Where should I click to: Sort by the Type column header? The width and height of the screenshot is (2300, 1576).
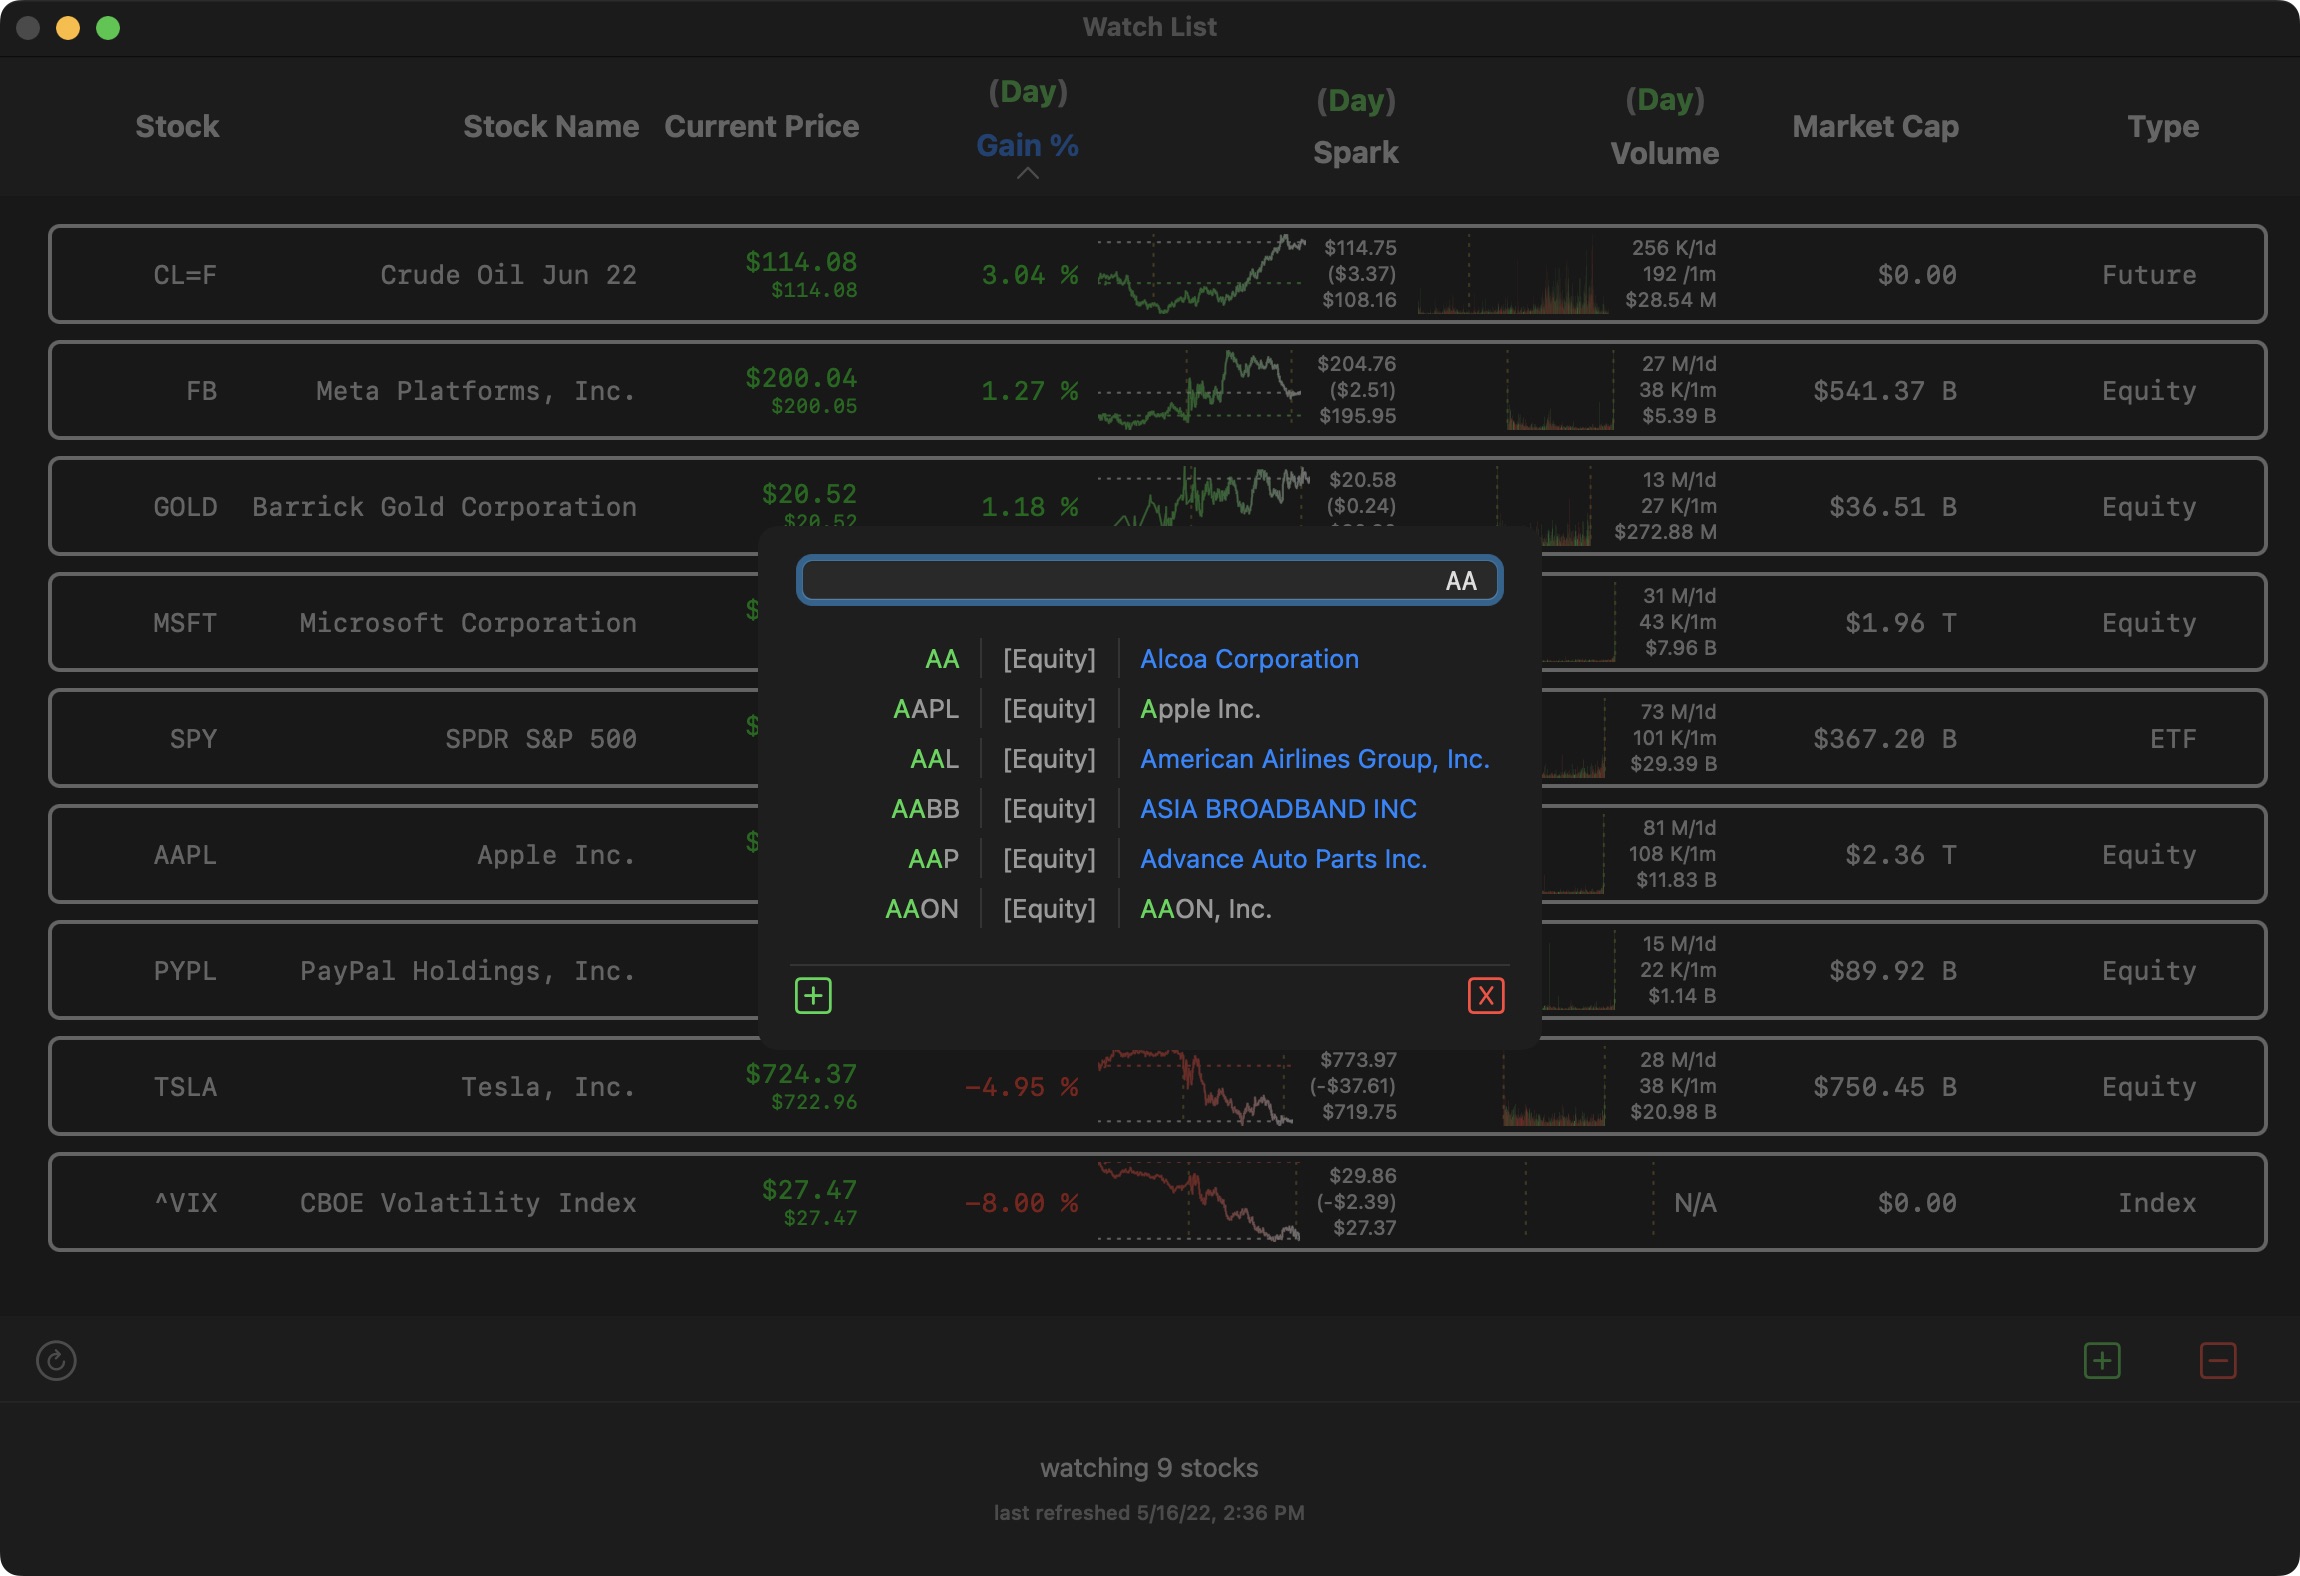pyautogui.click(x=2162, y=126)
